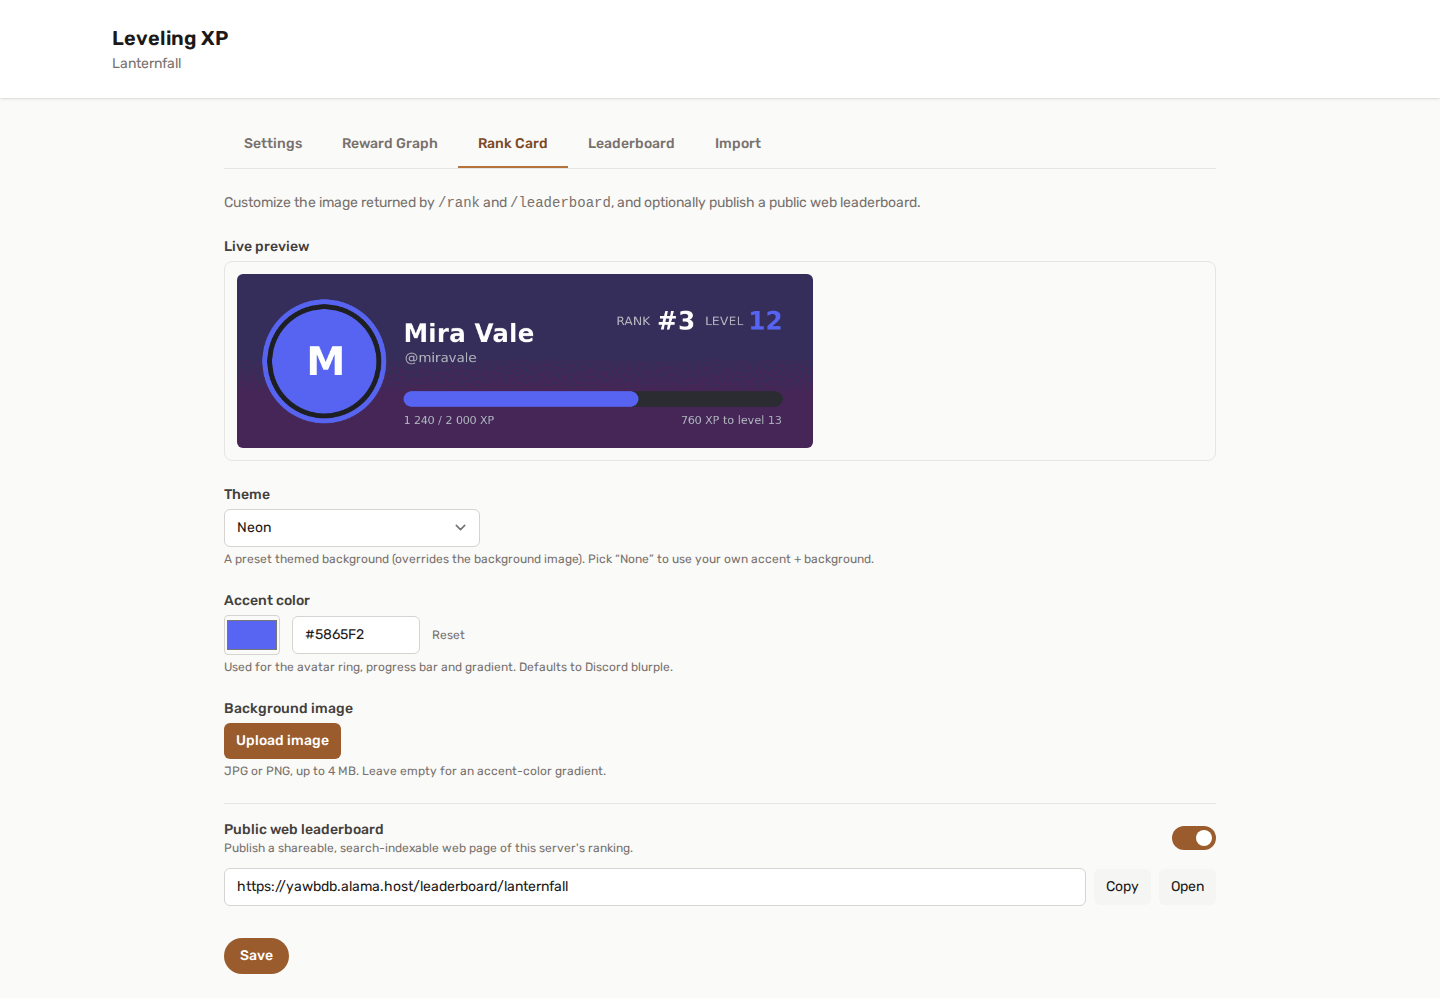
Task: Click the #5865F2 hex color field
Action: (356, 635)
